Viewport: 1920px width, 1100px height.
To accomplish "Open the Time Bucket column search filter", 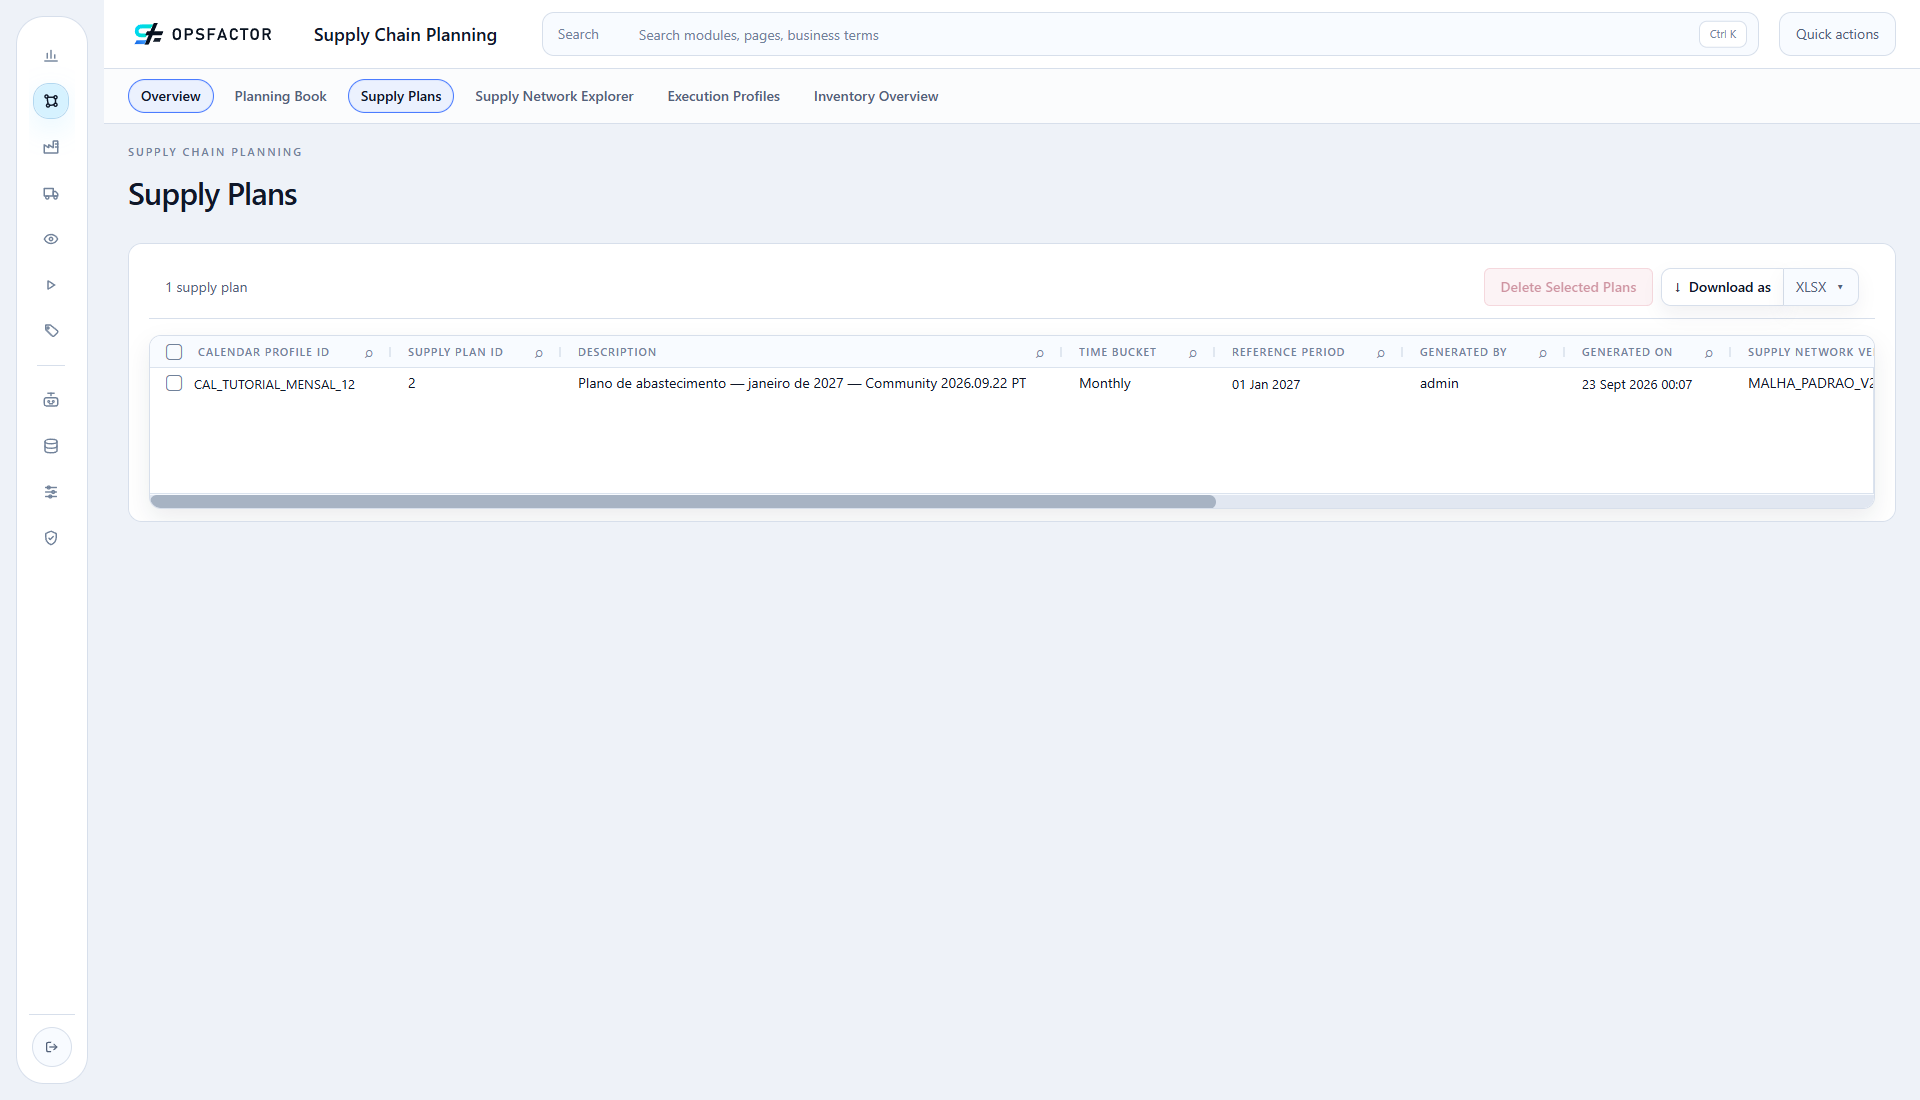I will click(x=1193, y=353).
